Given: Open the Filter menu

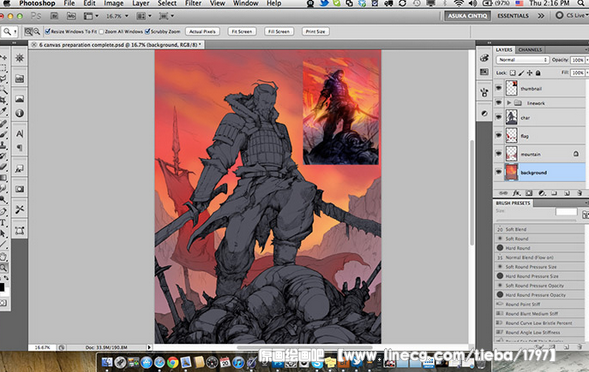Looking at the screenshot, I should (193, 3).
